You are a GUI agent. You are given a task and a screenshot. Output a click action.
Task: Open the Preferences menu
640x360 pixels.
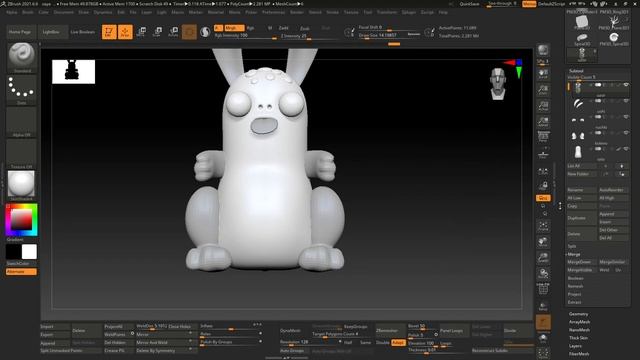[x=273, y=12]
